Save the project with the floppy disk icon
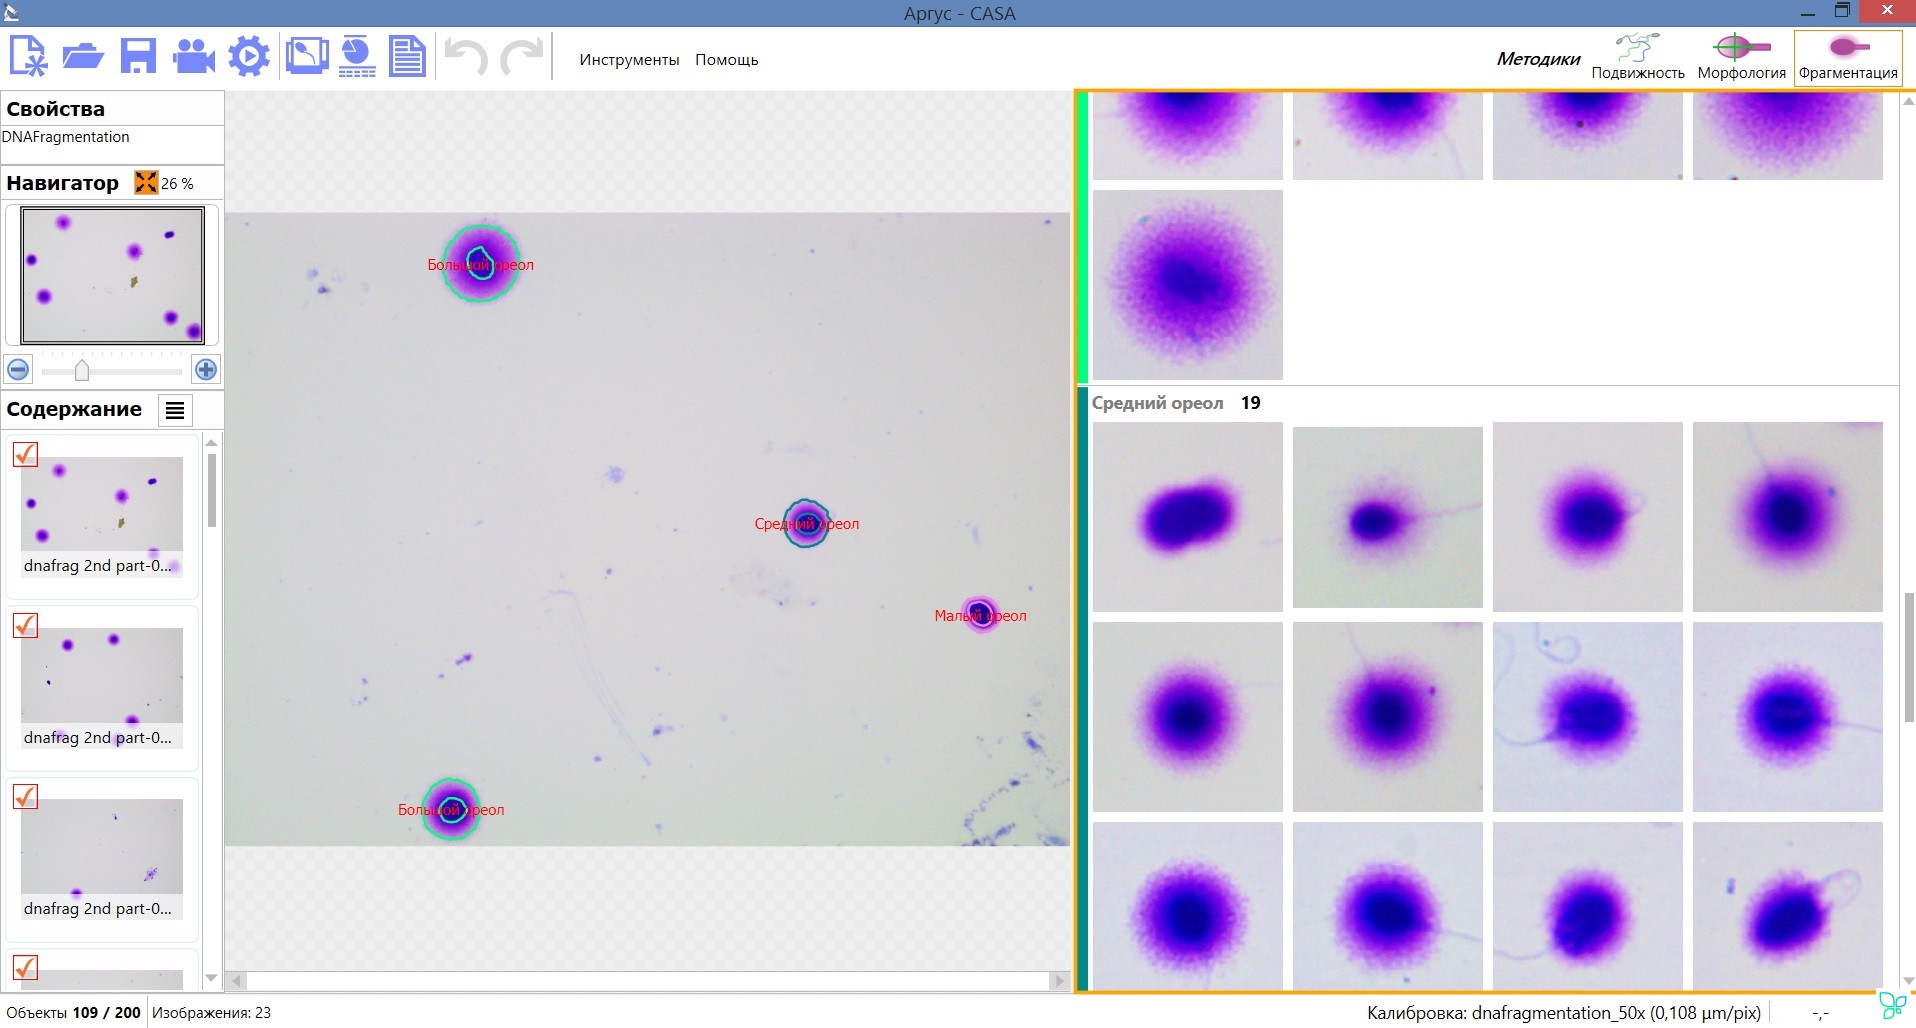Image resolution: width=1916 pixels, height=1028 pixels. point(138,56)
